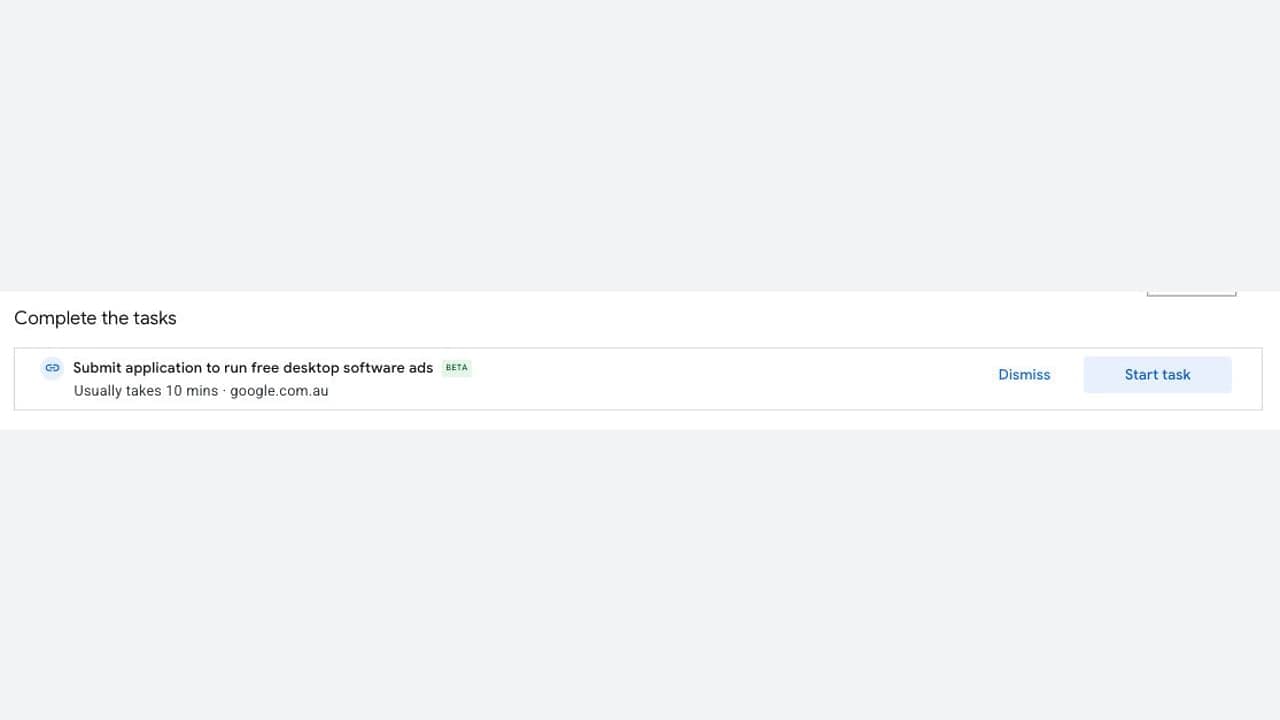Click the green BETA badge
The width and height of the screenshot is (1280, 720).
click(x=456, y=368)
